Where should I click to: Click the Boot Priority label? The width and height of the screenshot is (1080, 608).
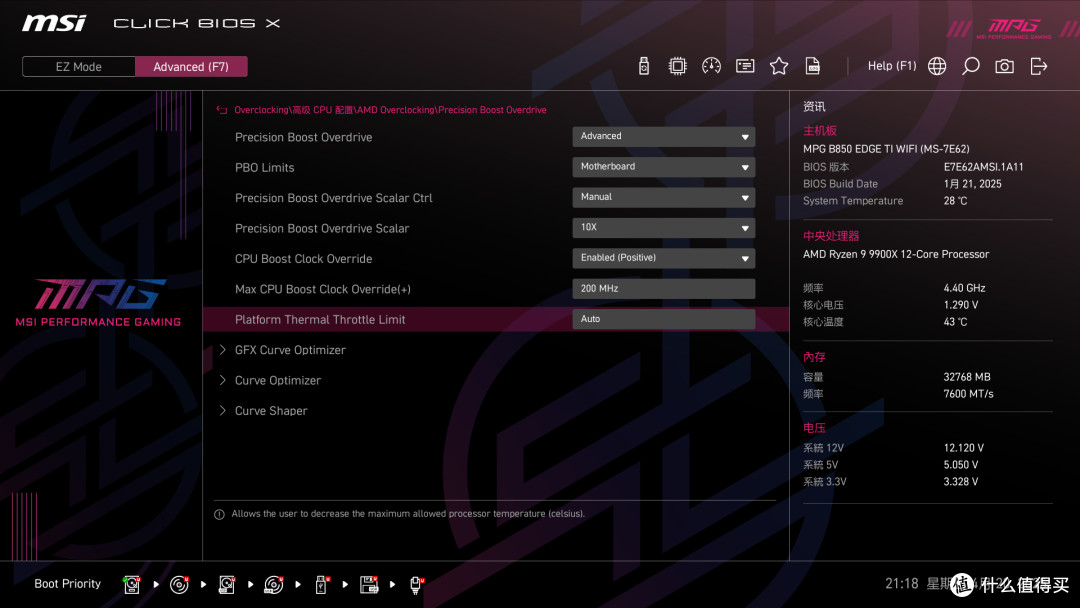(68, 584)
